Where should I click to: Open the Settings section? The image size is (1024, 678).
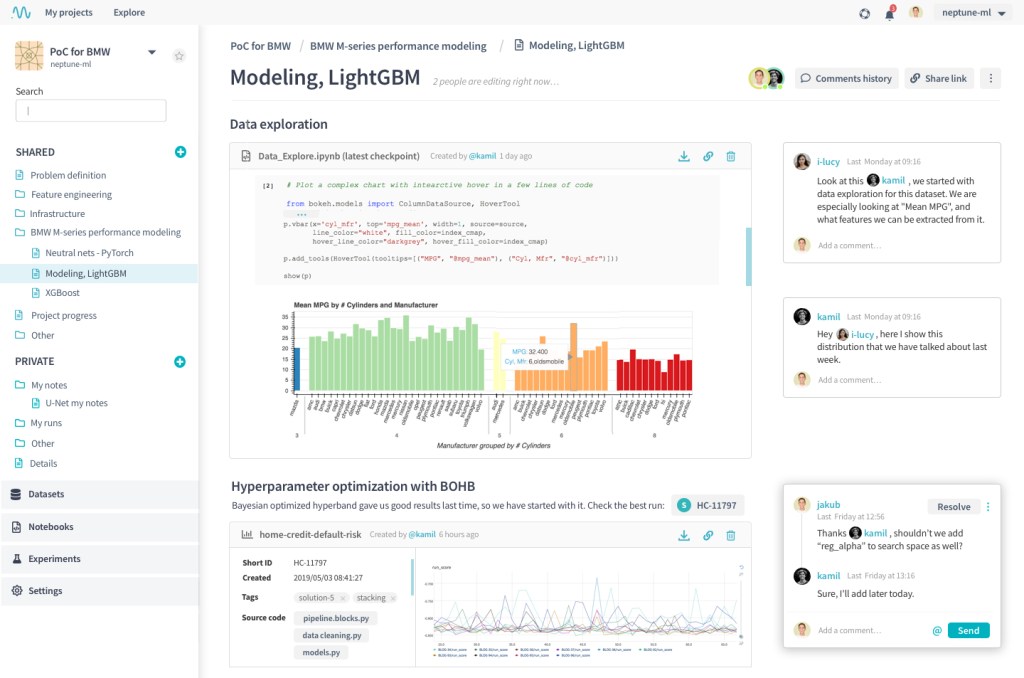99,591
